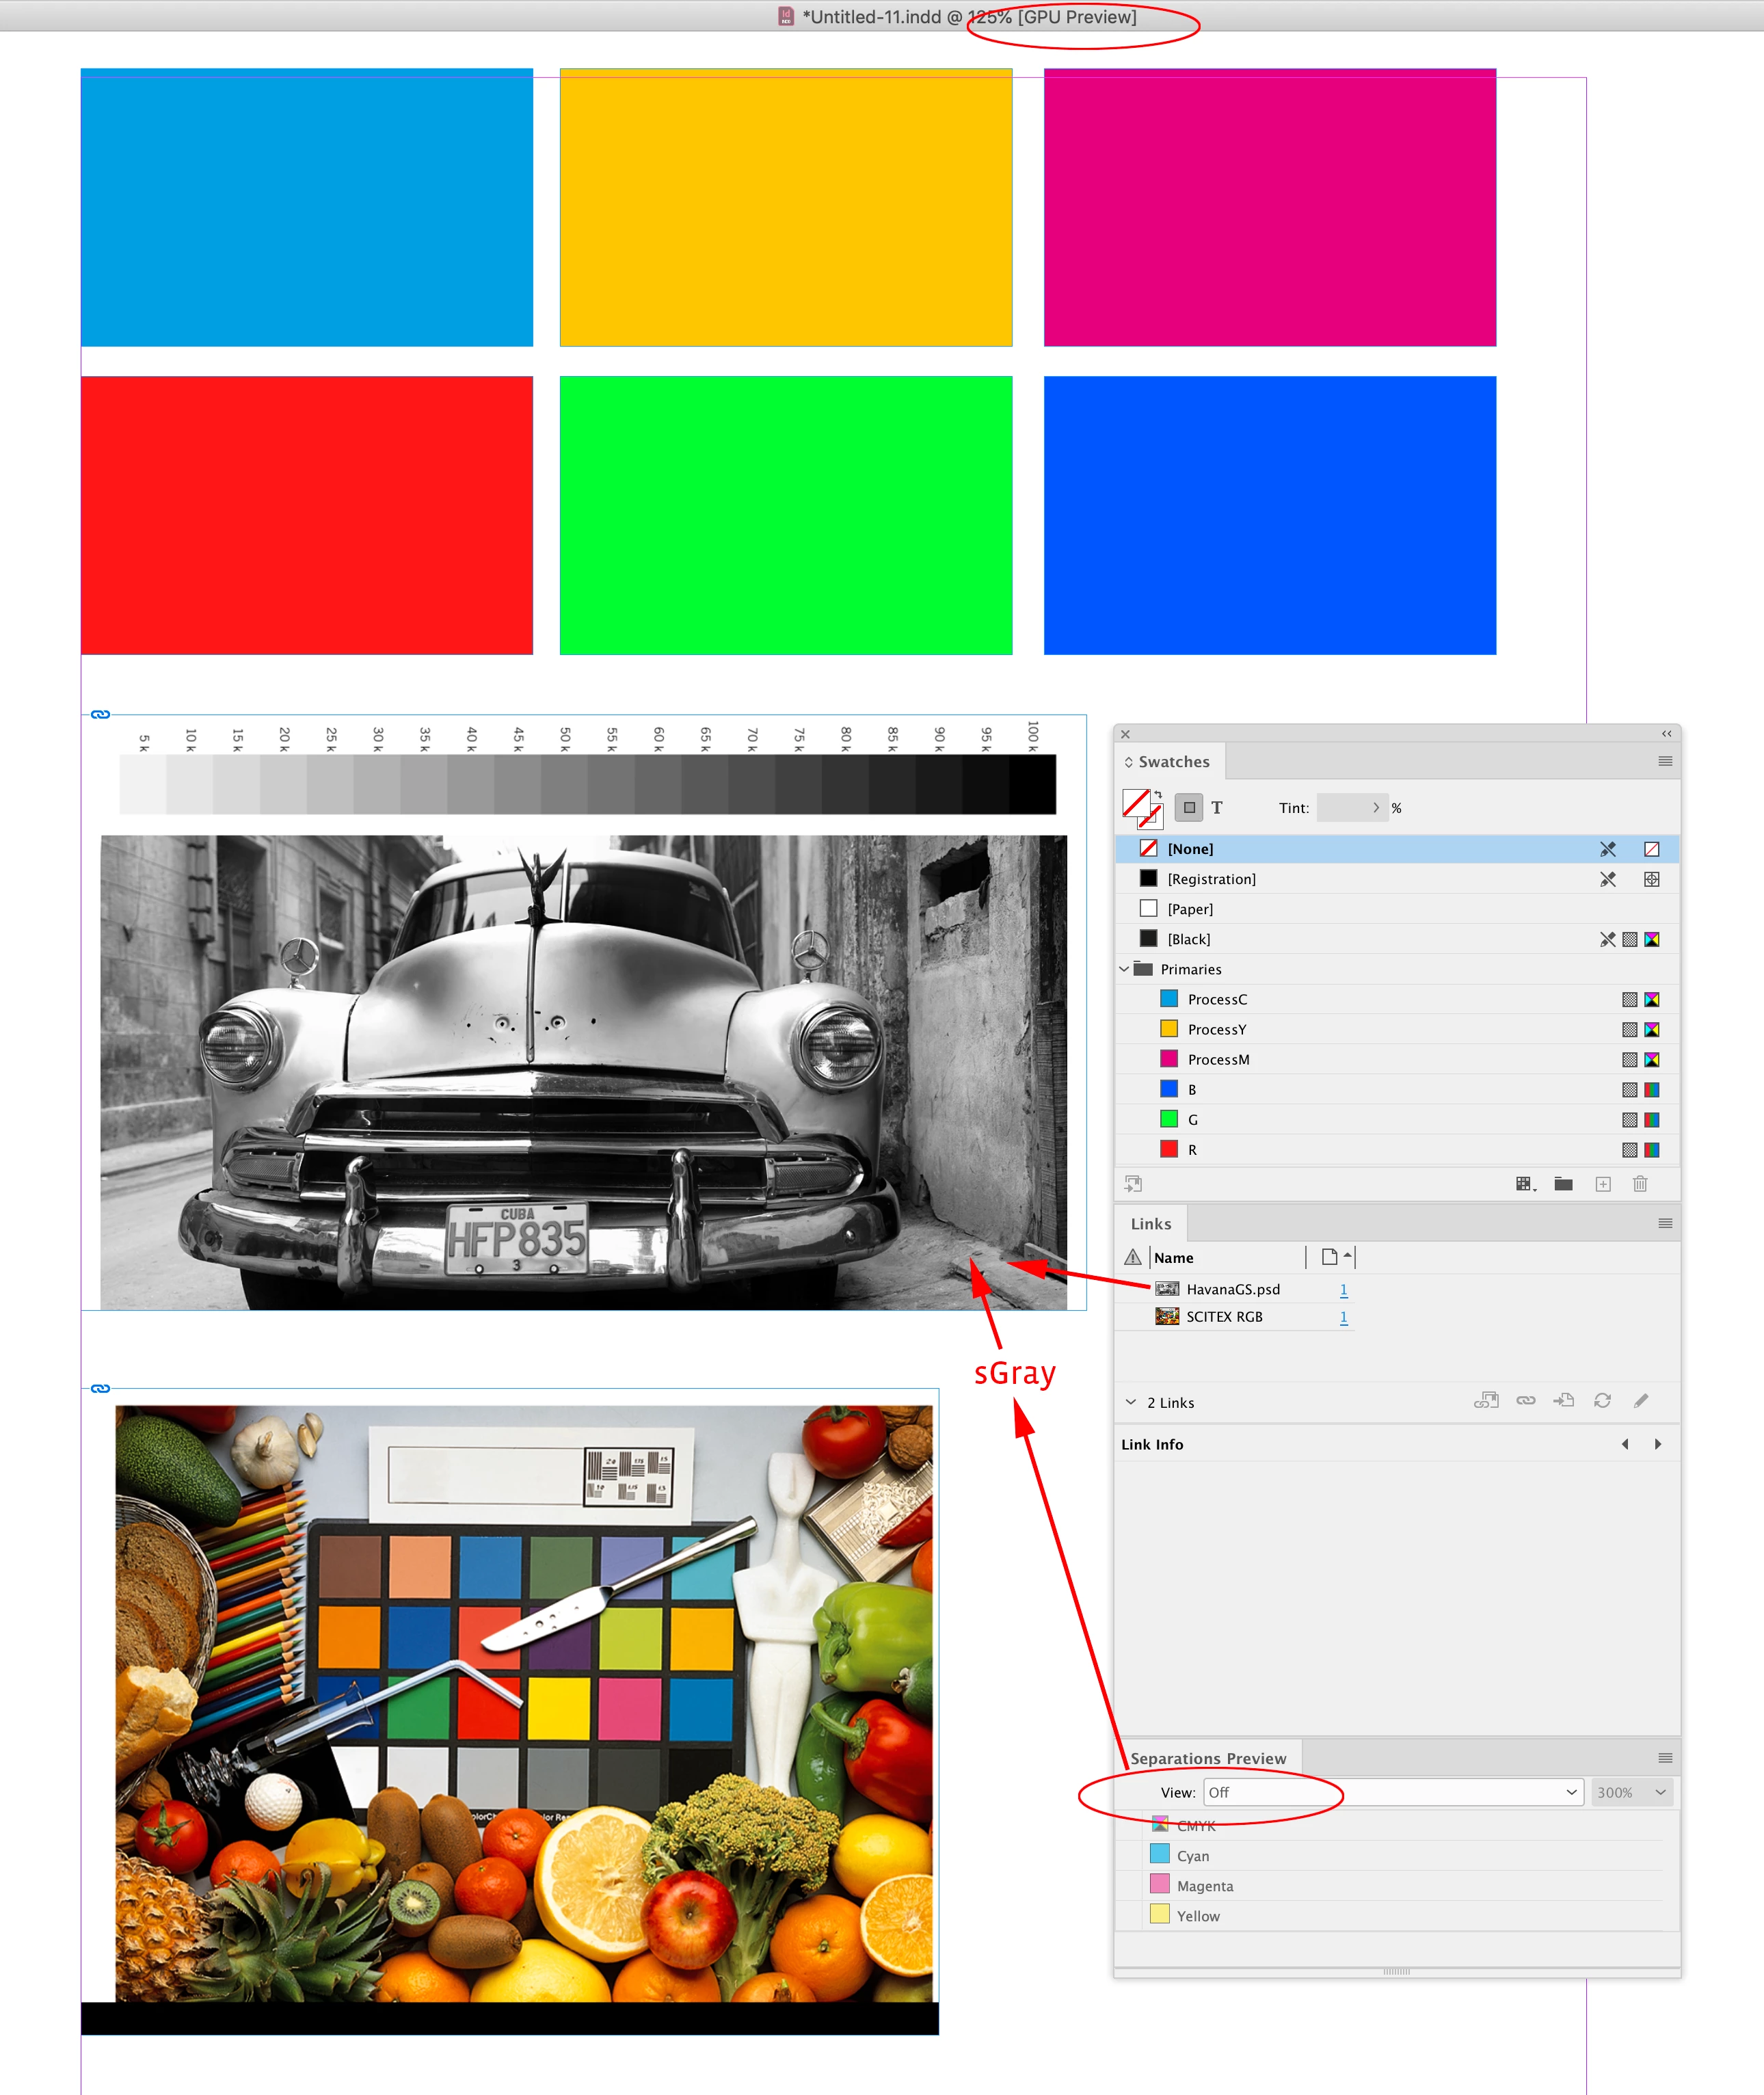
Task: Select the ProcessM swatch
Action: (x=1218, y=1059)
